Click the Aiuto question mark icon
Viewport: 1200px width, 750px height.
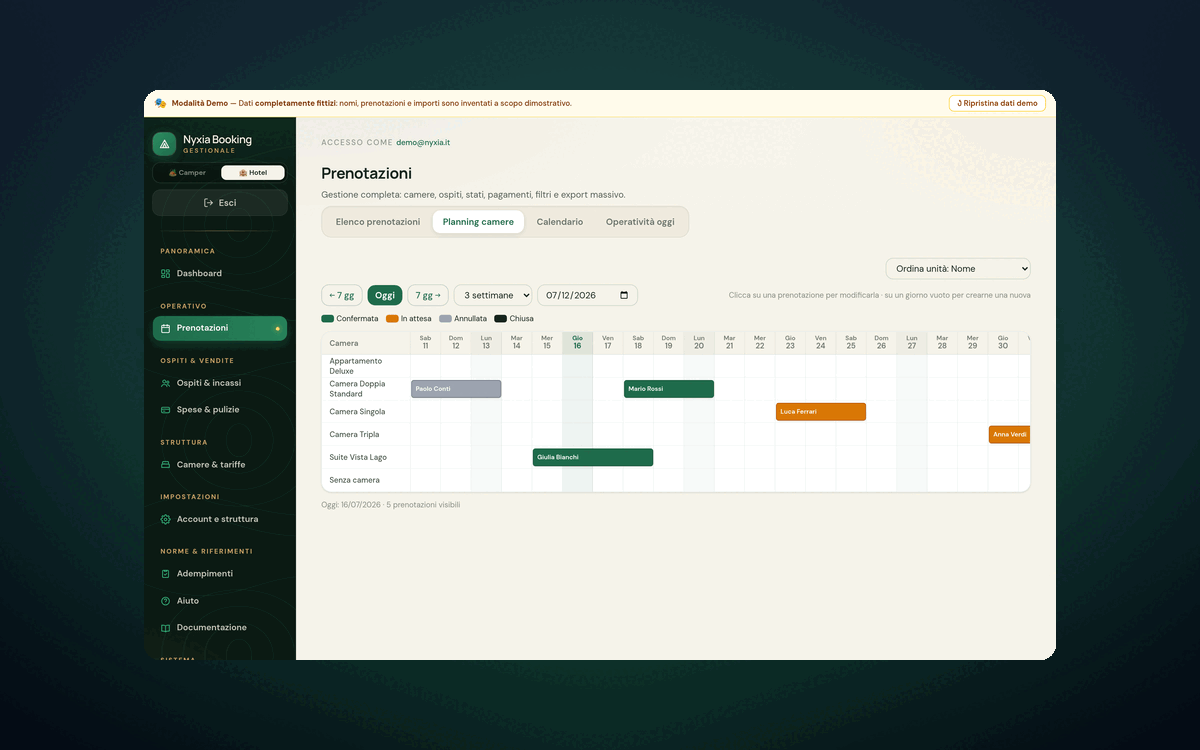[166, 601]
